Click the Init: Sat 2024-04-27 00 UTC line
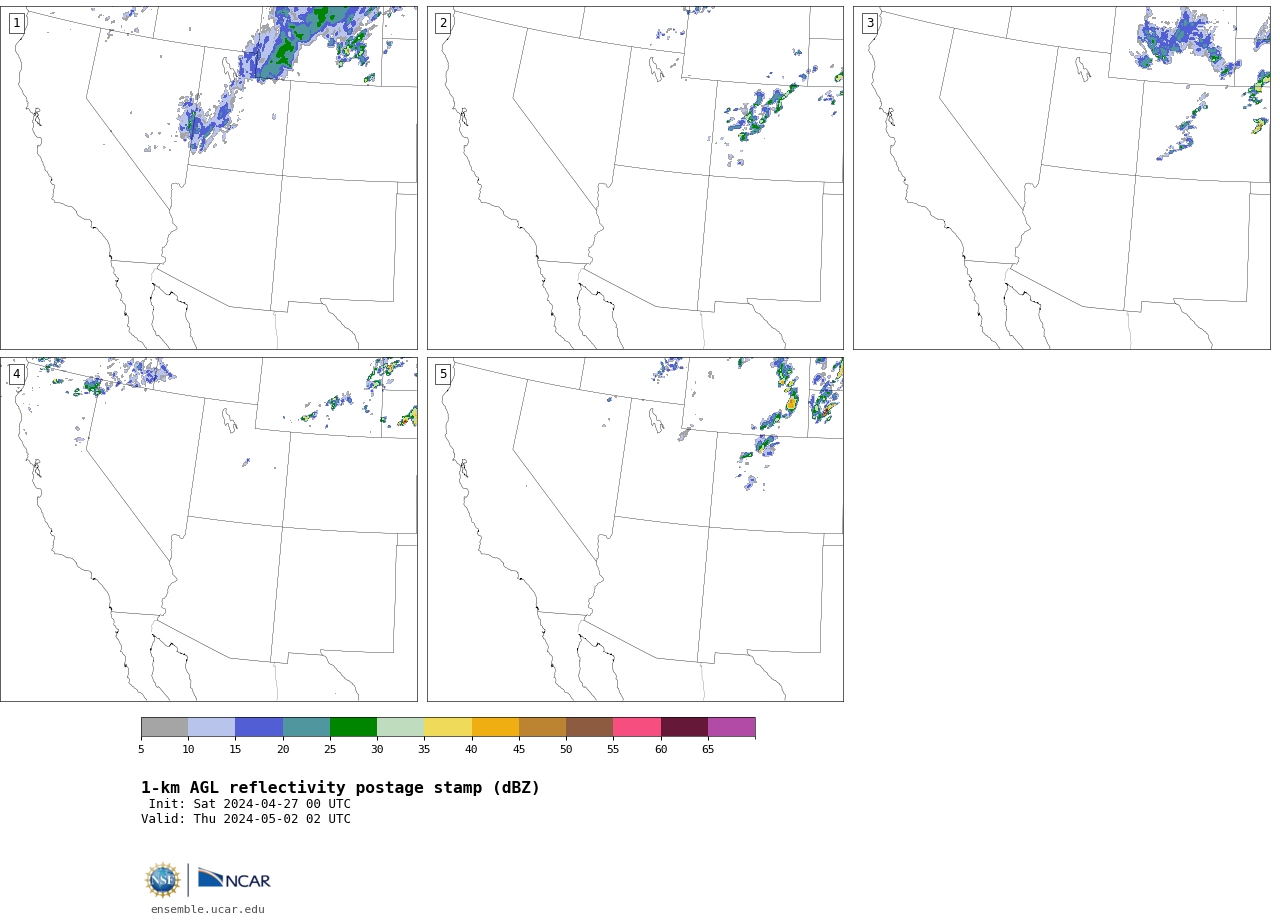The image size is (1280, 920). (250, 804)
